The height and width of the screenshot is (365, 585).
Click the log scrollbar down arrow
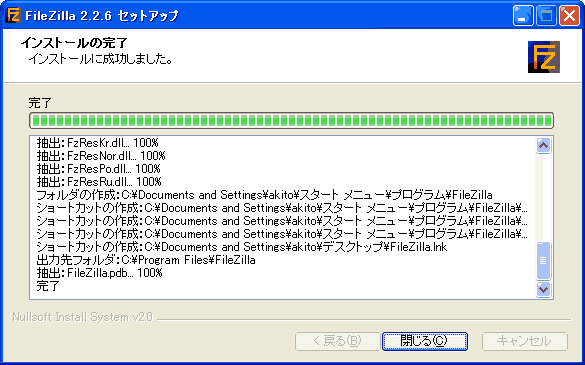tap(543, 289)
